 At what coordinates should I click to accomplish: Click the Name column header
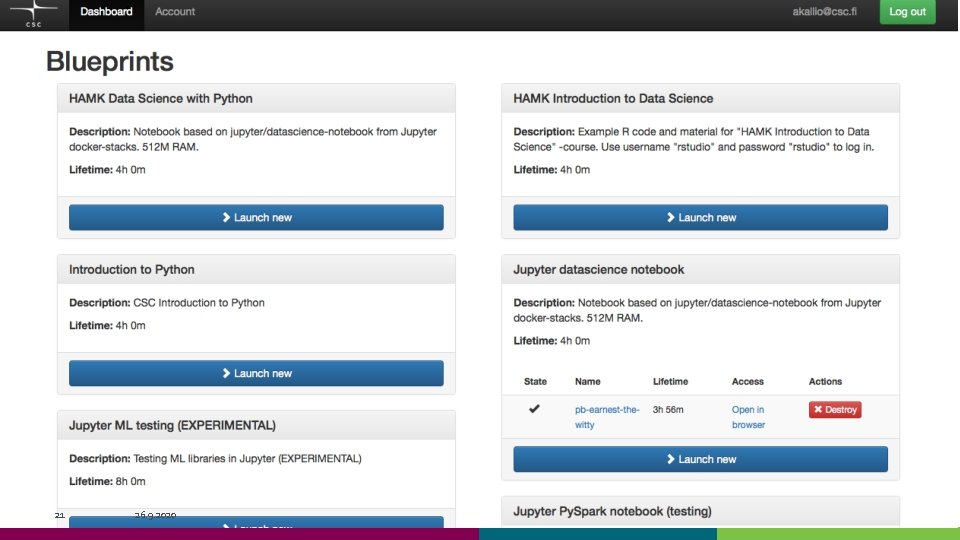pos(587,381)
